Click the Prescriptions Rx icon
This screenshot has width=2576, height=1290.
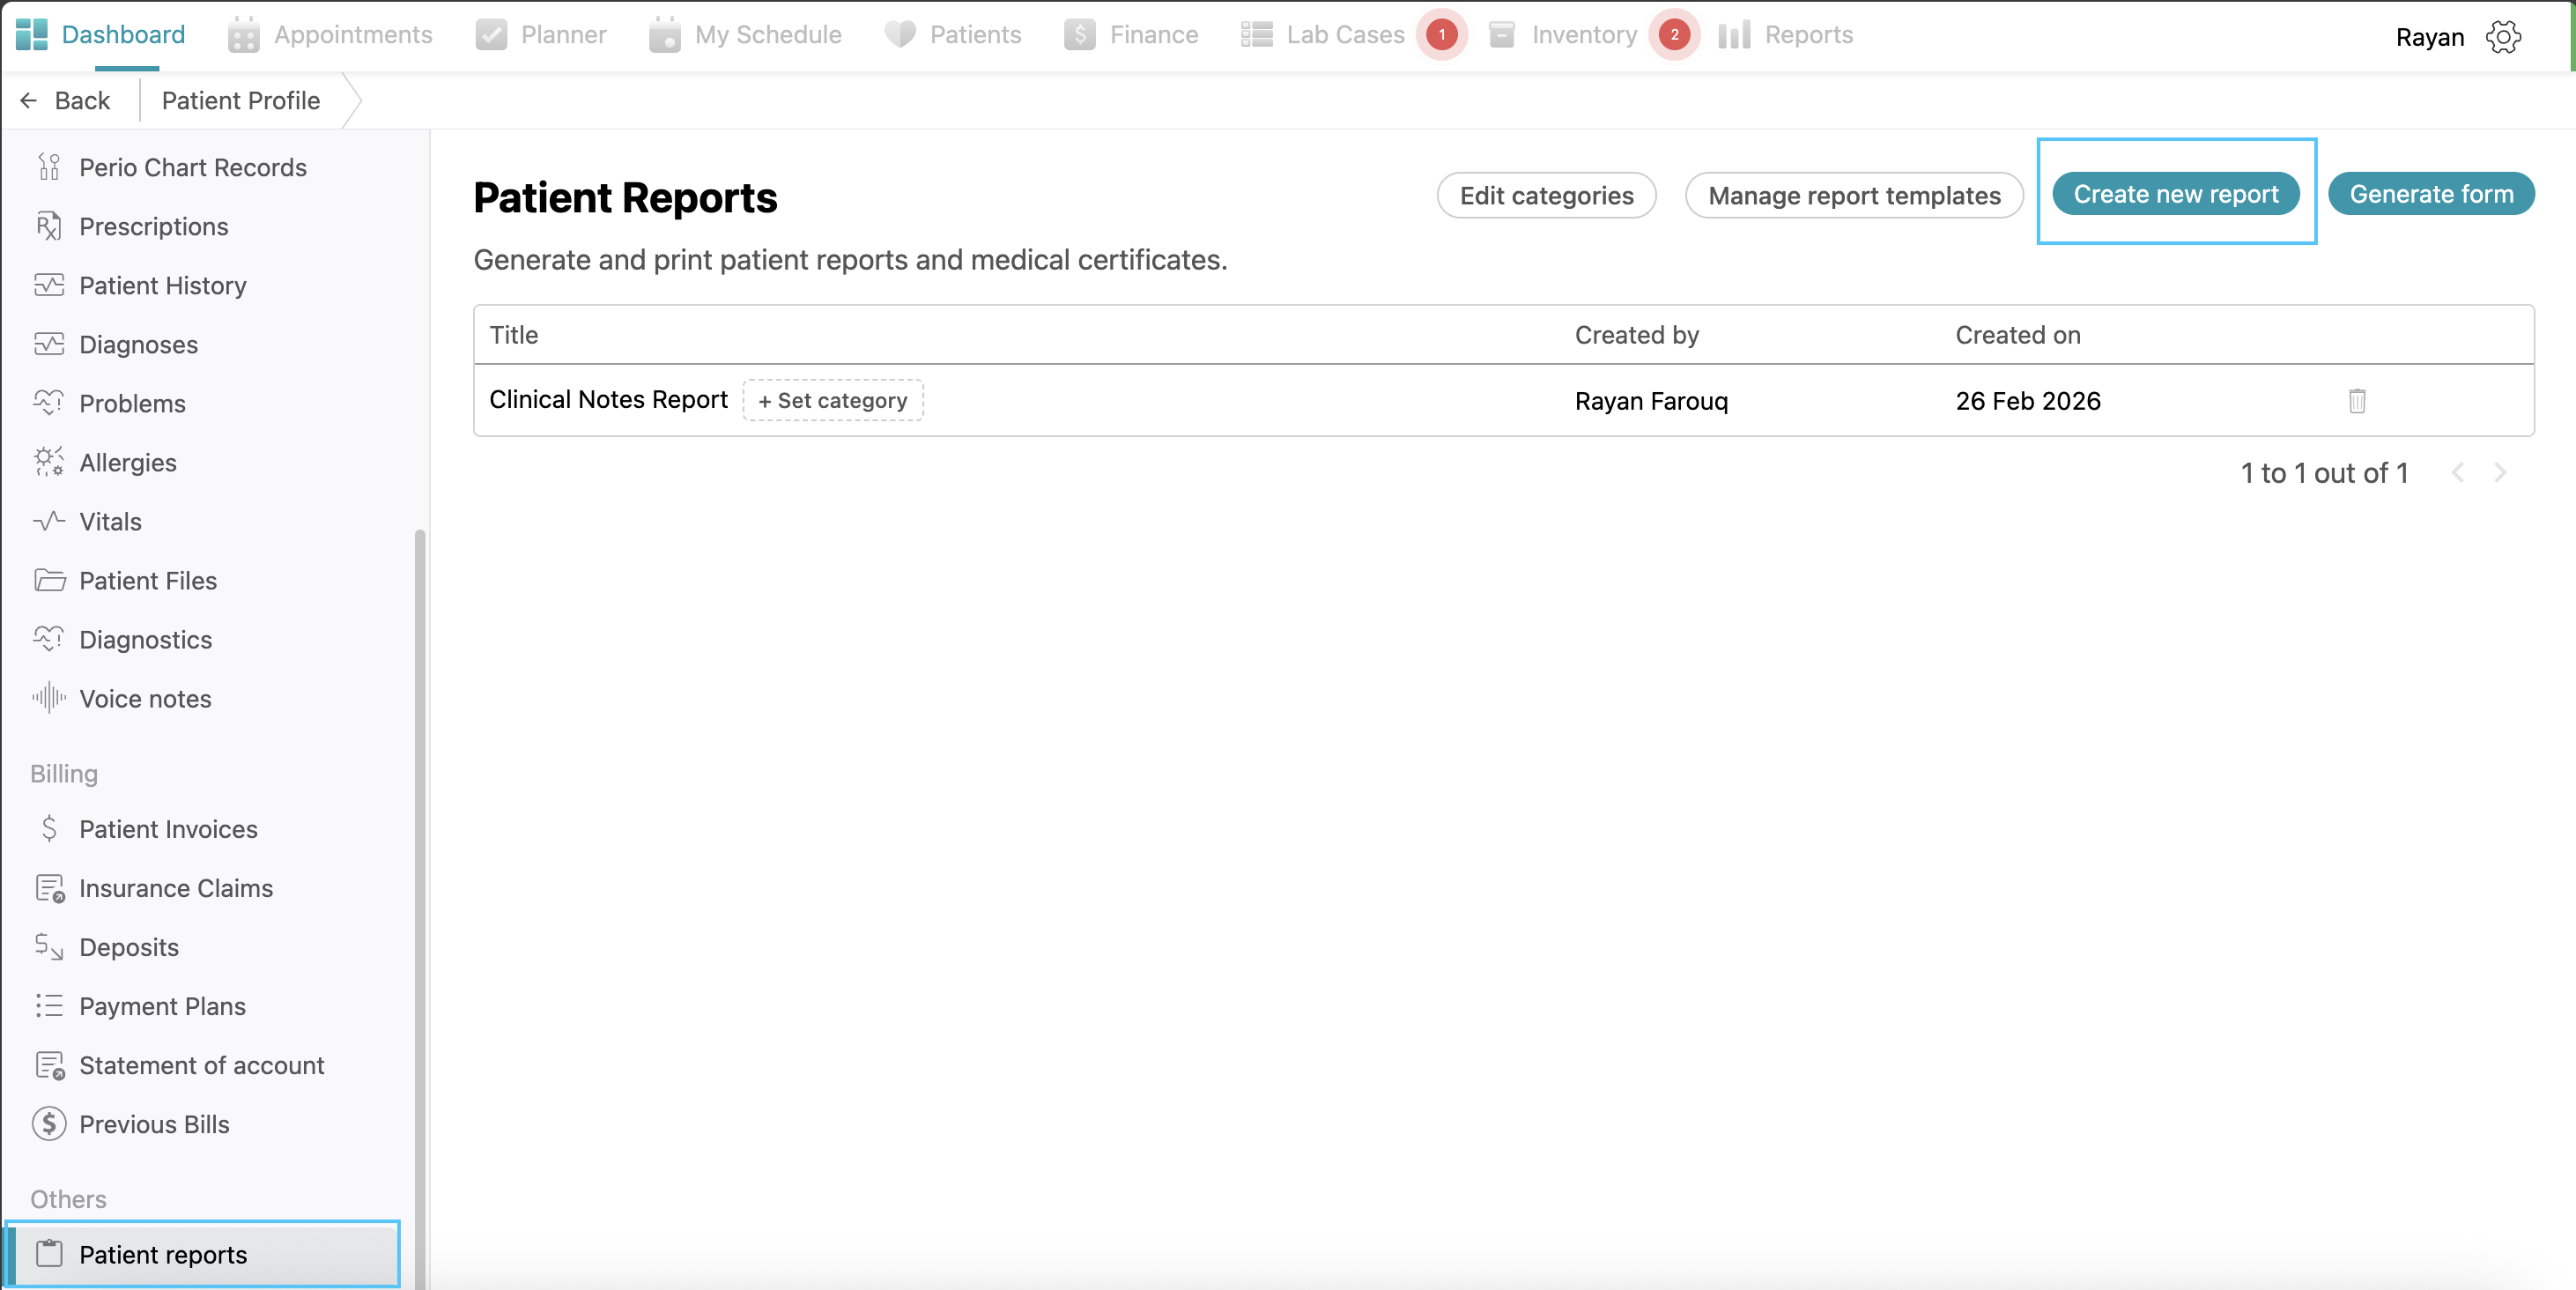click(48, 227)
